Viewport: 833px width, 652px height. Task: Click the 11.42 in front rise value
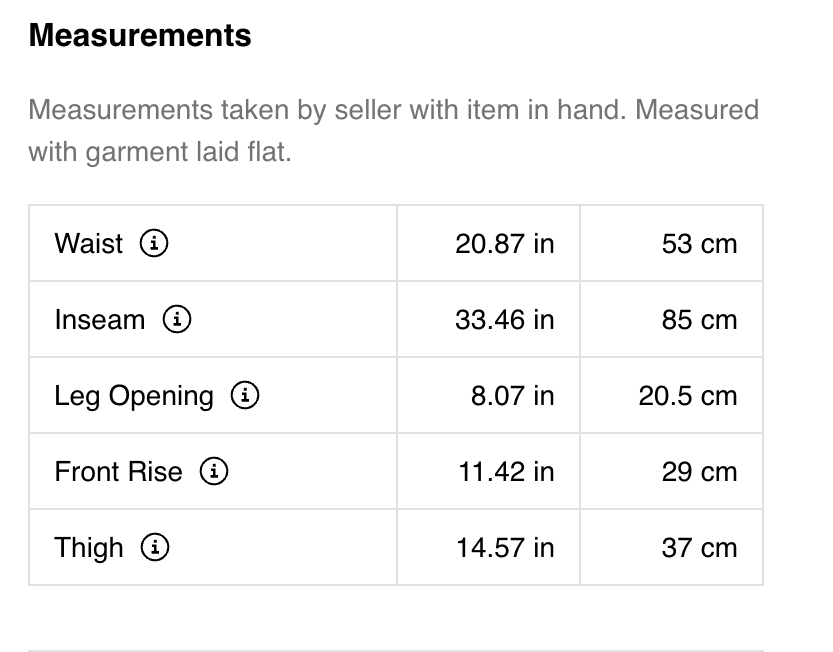506,472
